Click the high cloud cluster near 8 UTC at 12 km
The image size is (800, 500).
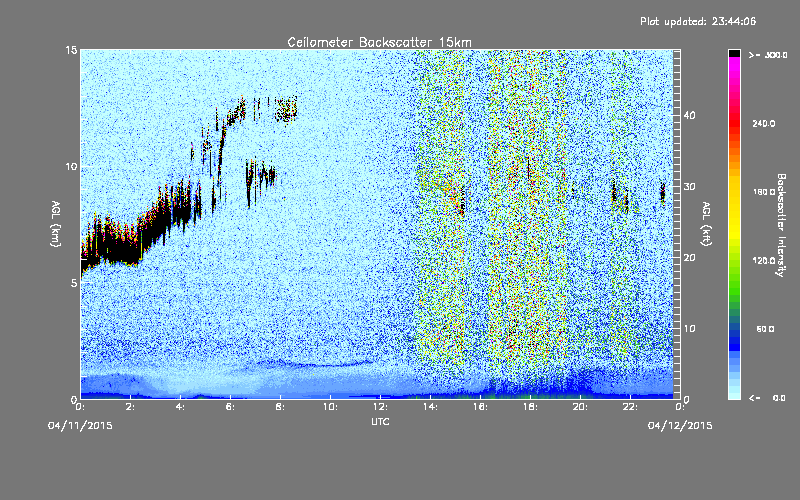tap(286, 108)
